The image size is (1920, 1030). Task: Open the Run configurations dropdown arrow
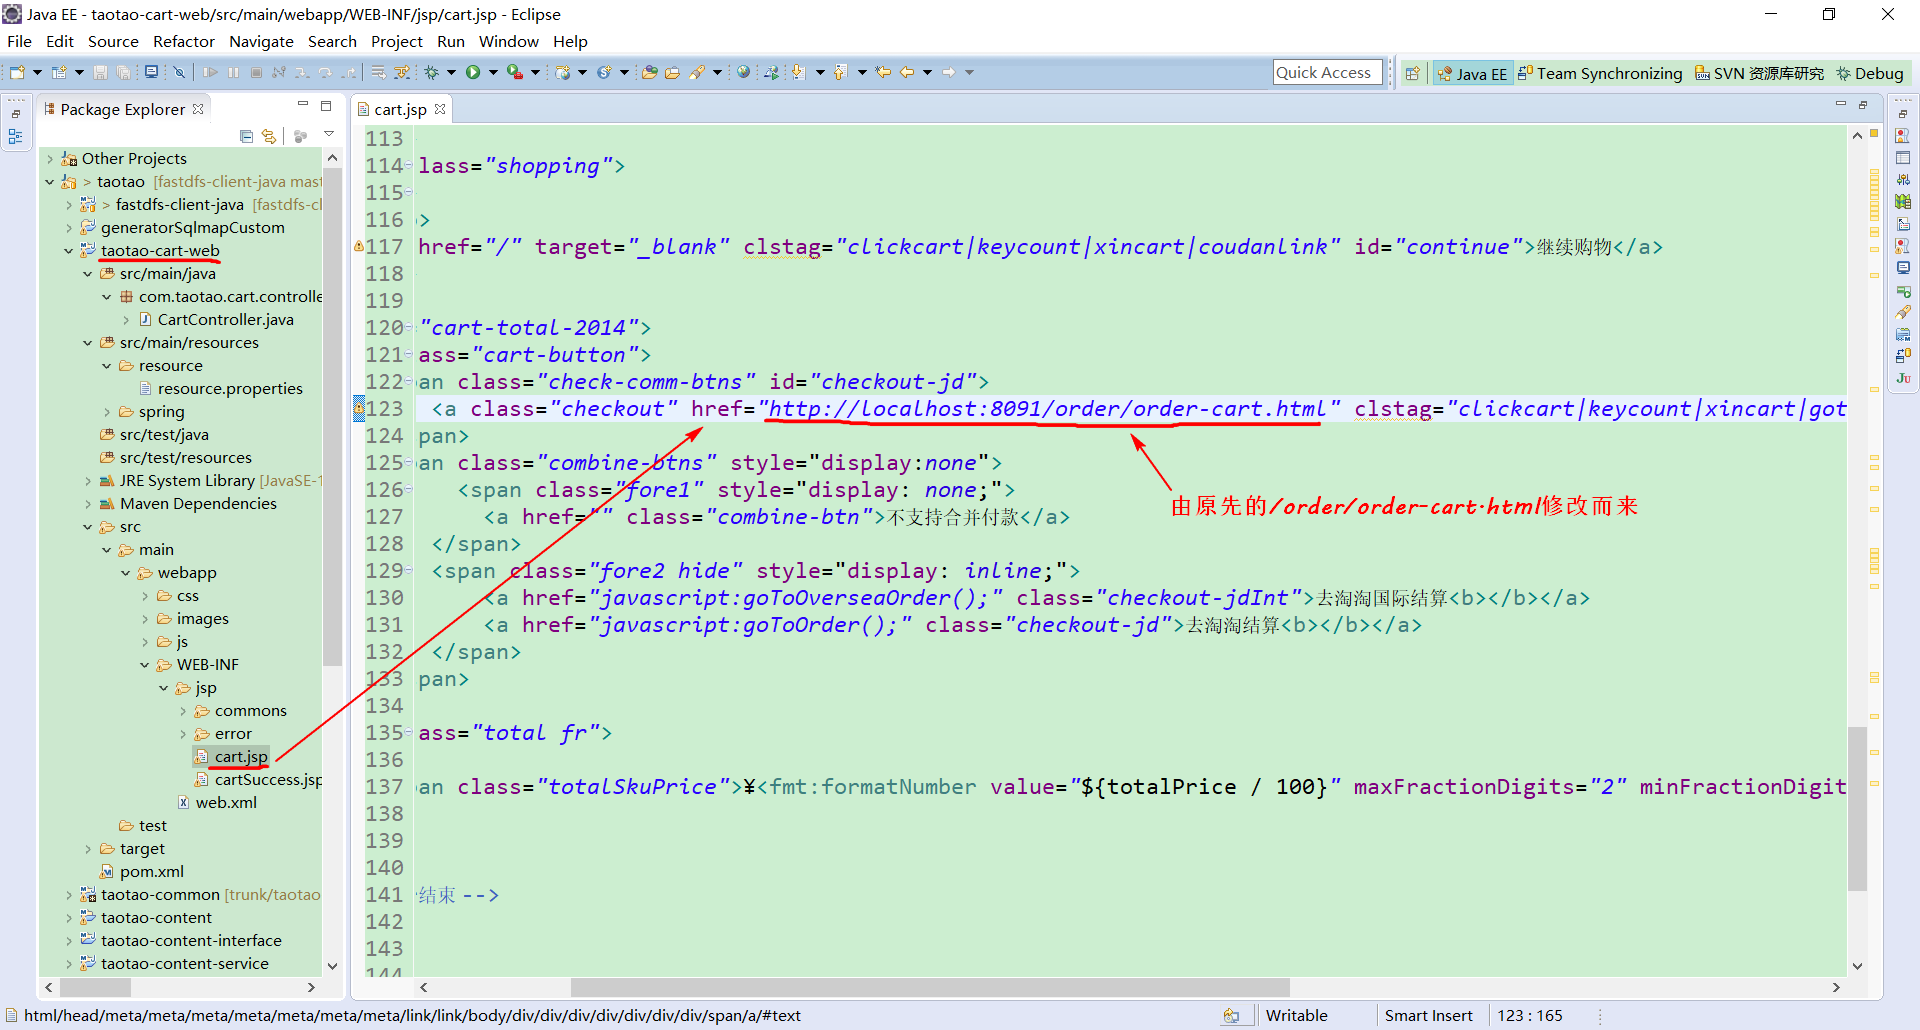pos(493,72)
